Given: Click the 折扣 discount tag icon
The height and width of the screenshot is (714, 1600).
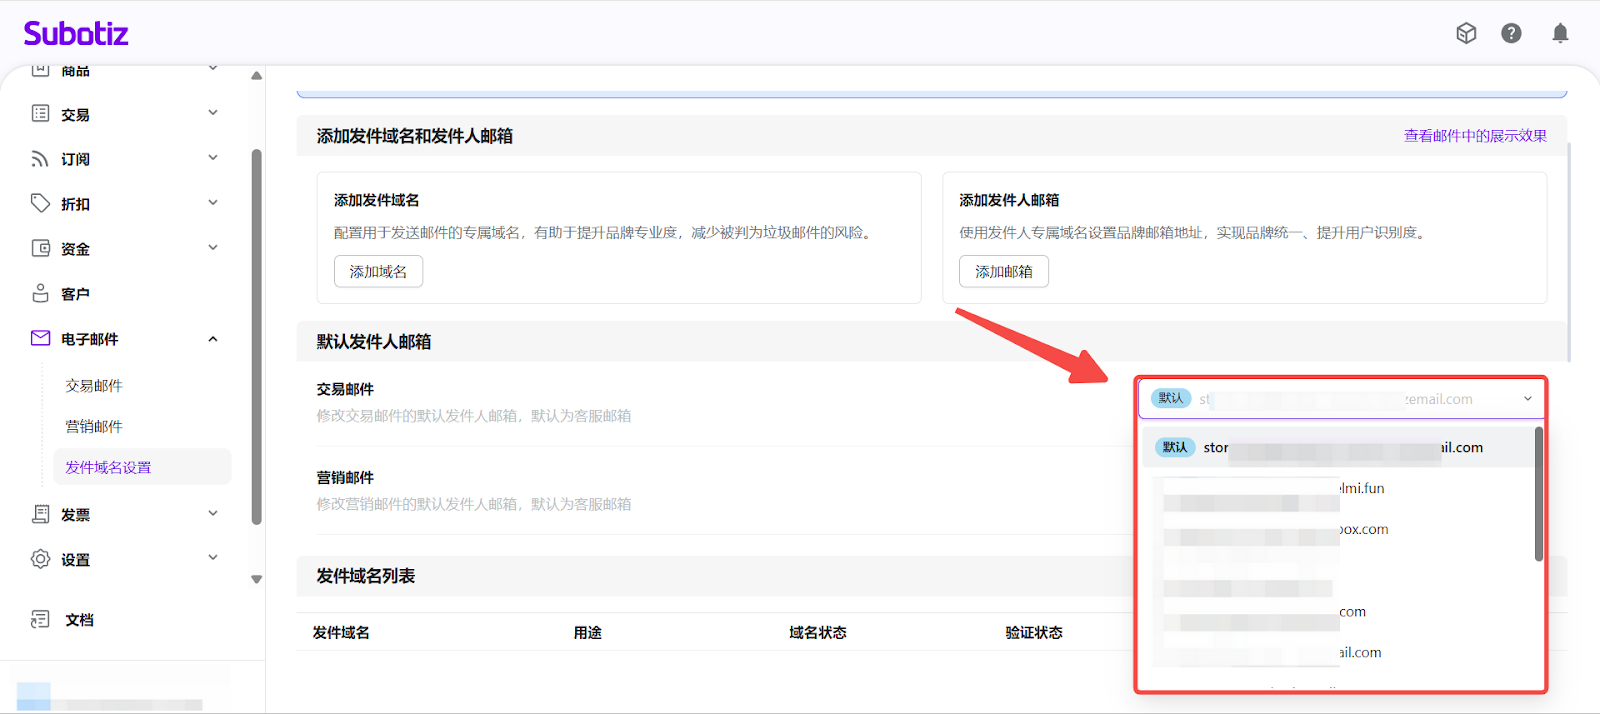Looking at the screenshot, I should point(40,204).
